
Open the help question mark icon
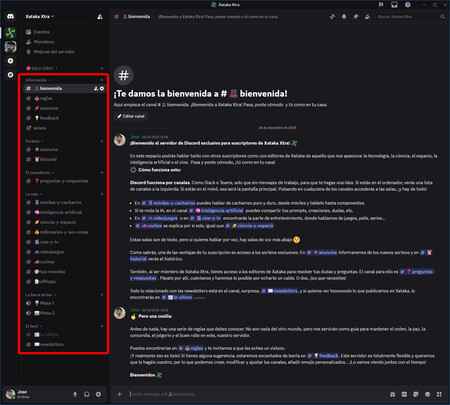click(408, 5)
